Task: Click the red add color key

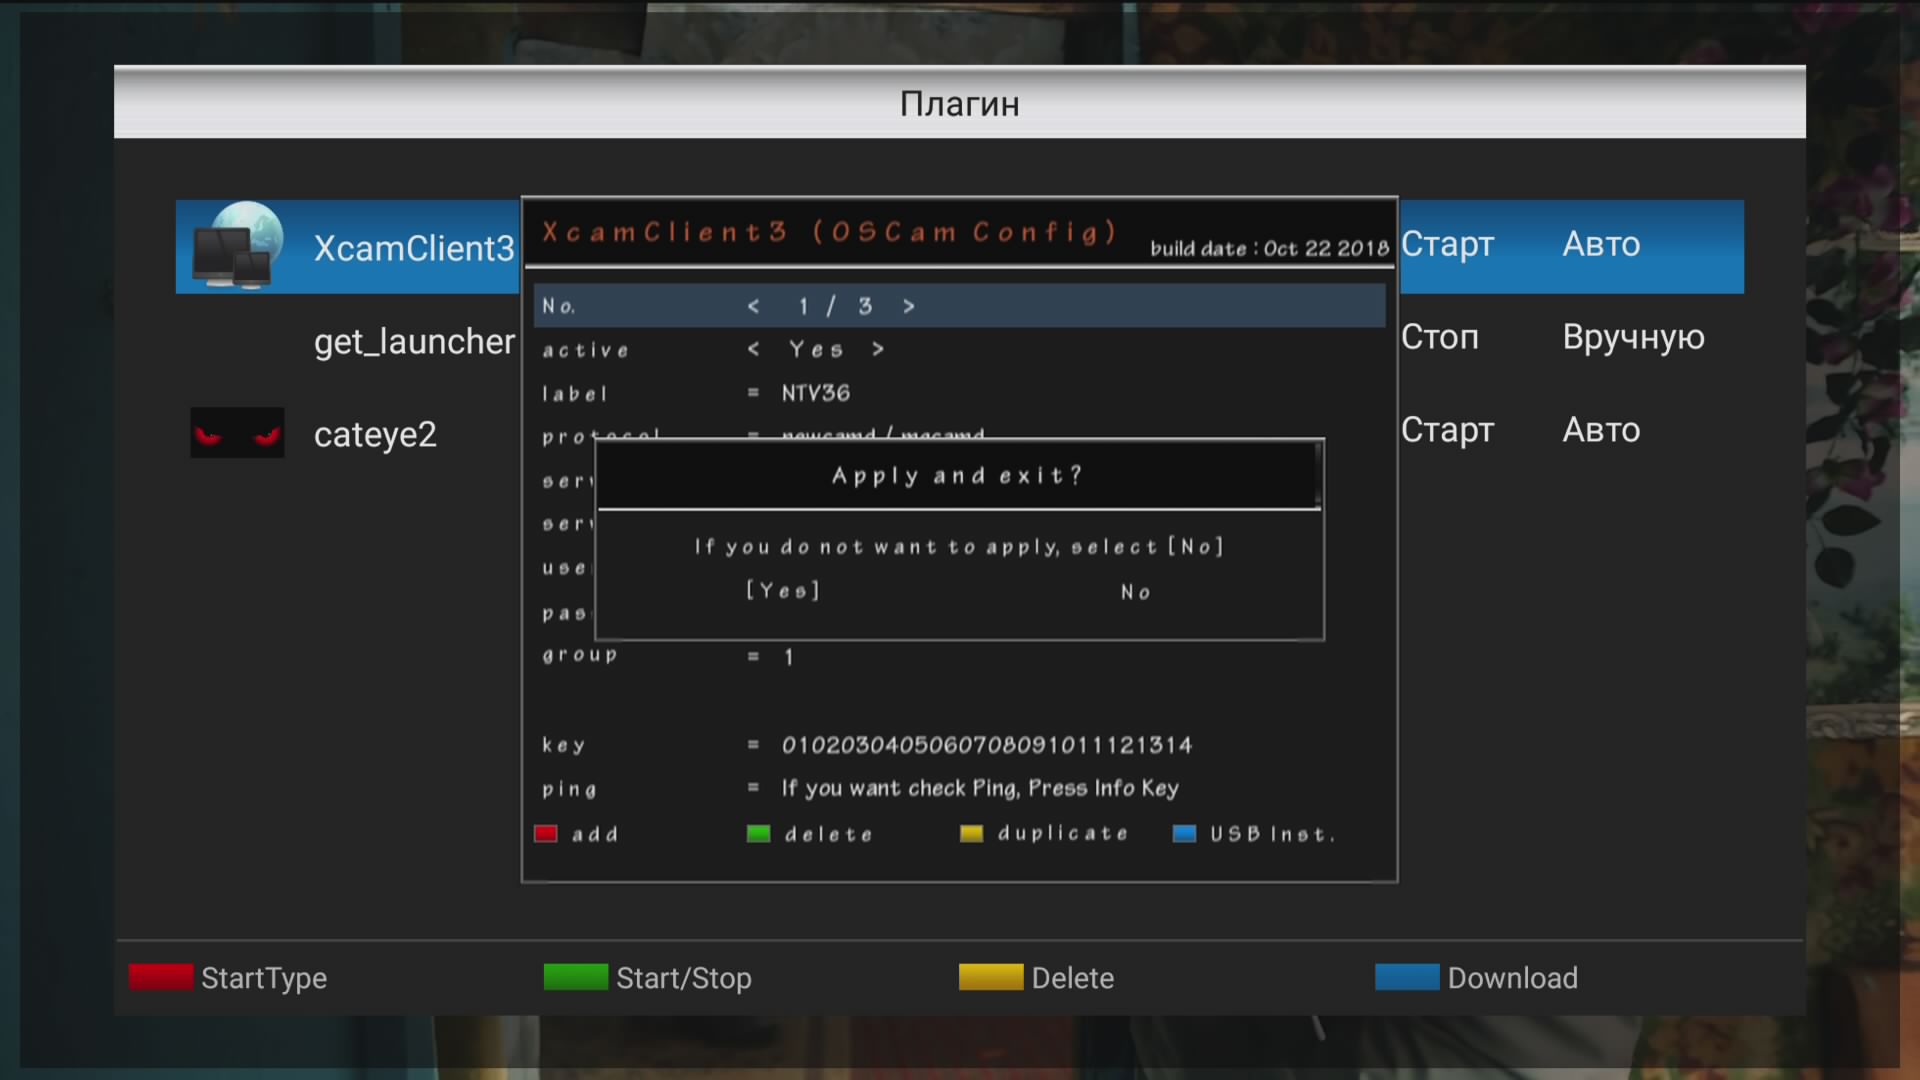Action: coord(546,834)
